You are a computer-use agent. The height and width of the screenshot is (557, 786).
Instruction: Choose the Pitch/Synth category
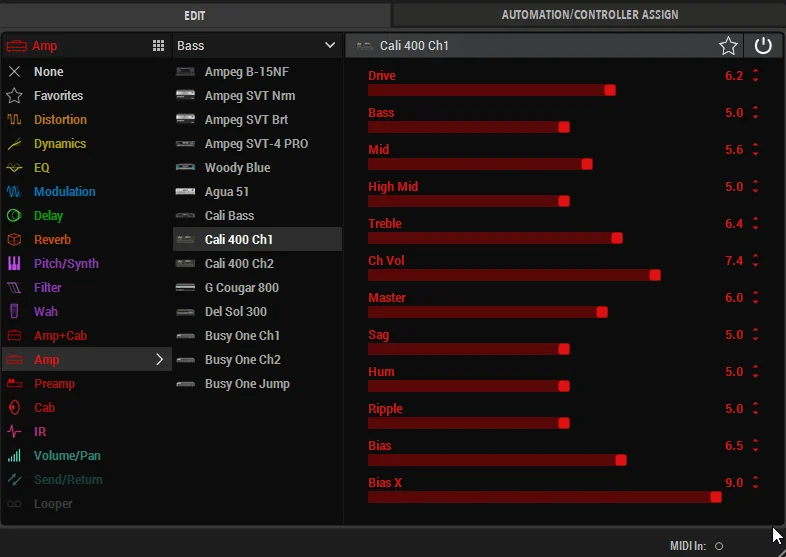coord(87,264)
